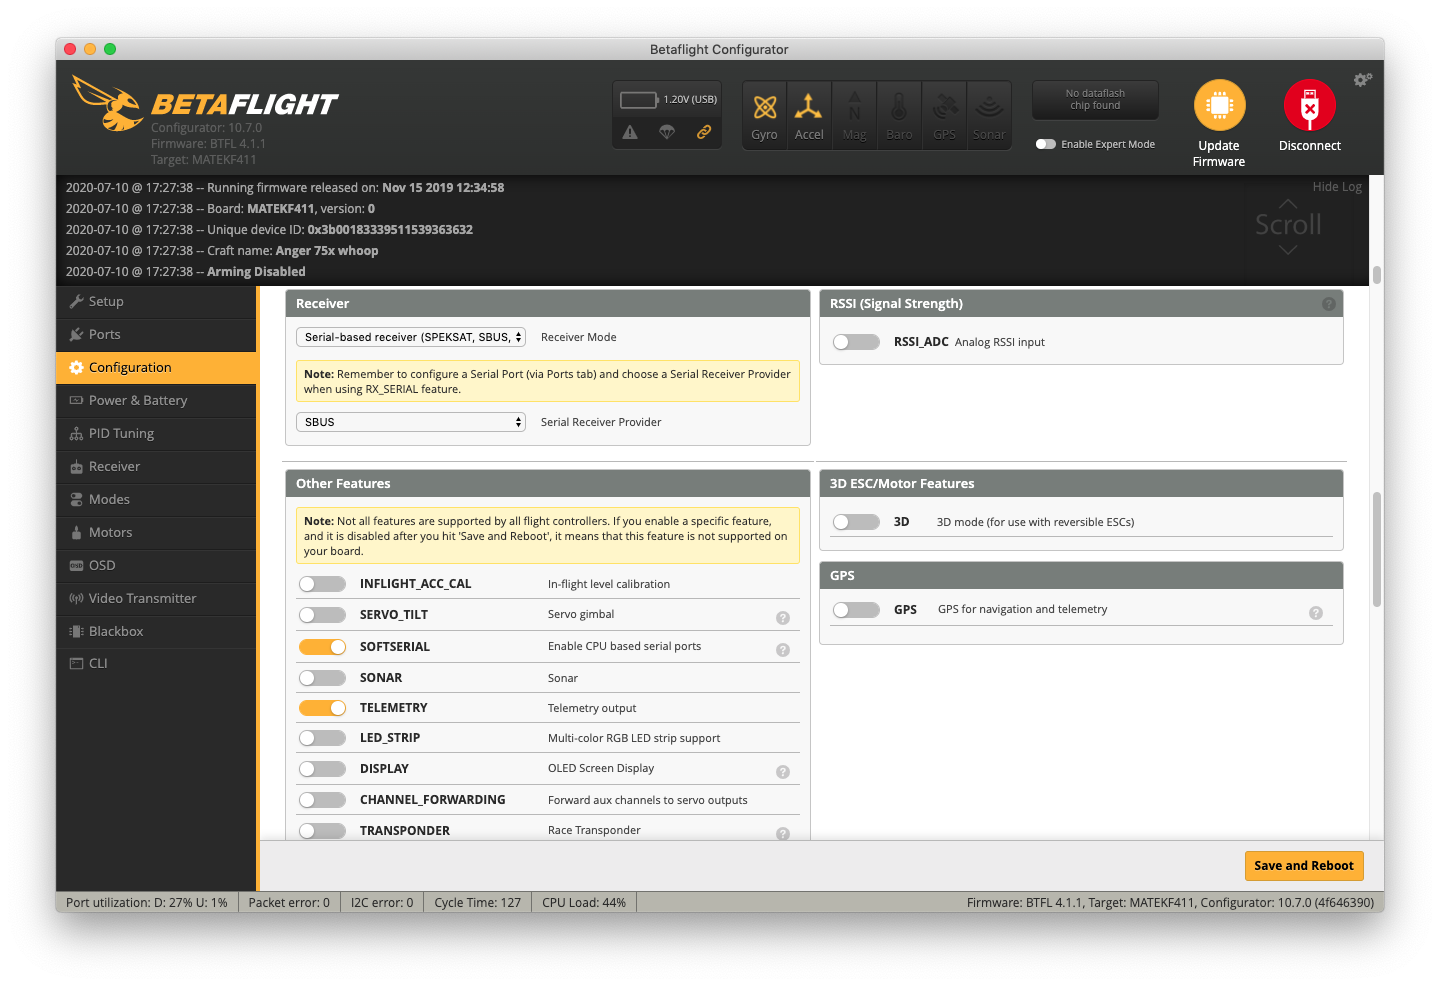Click 'No dataflash chip found' indicator
The width and height of the screenshot is (1440, 986).
tap(1095, 99)
